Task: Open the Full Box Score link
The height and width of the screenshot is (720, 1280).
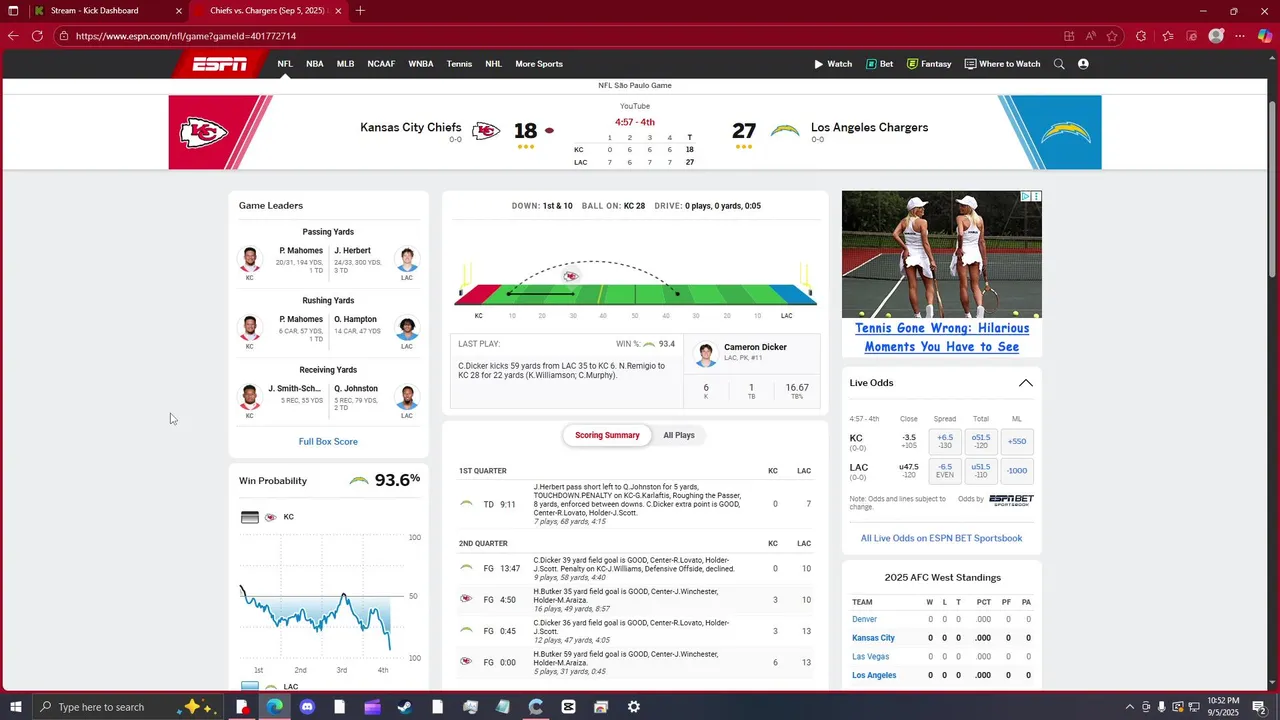Action: point(328,442)
